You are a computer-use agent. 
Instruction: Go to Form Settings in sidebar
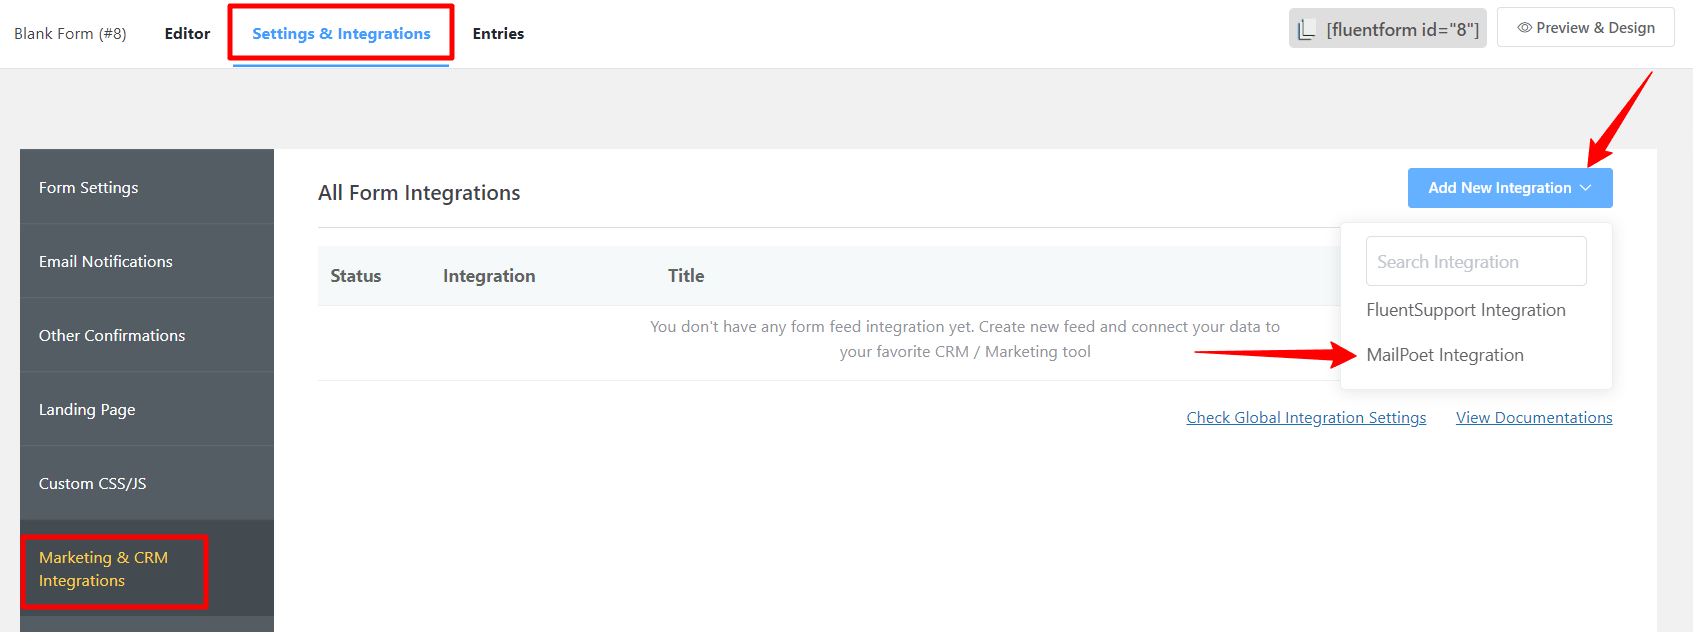point(147,187)
